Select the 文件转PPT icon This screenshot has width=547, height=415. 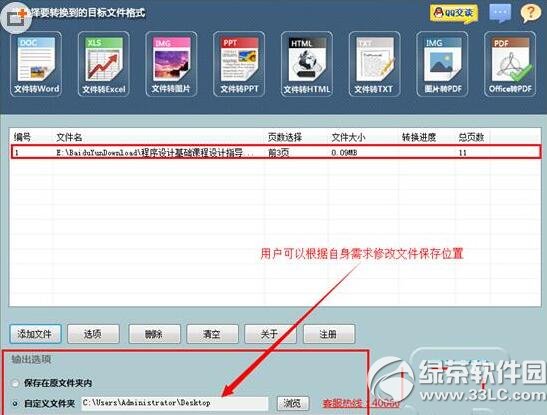(x=239, y=64)
